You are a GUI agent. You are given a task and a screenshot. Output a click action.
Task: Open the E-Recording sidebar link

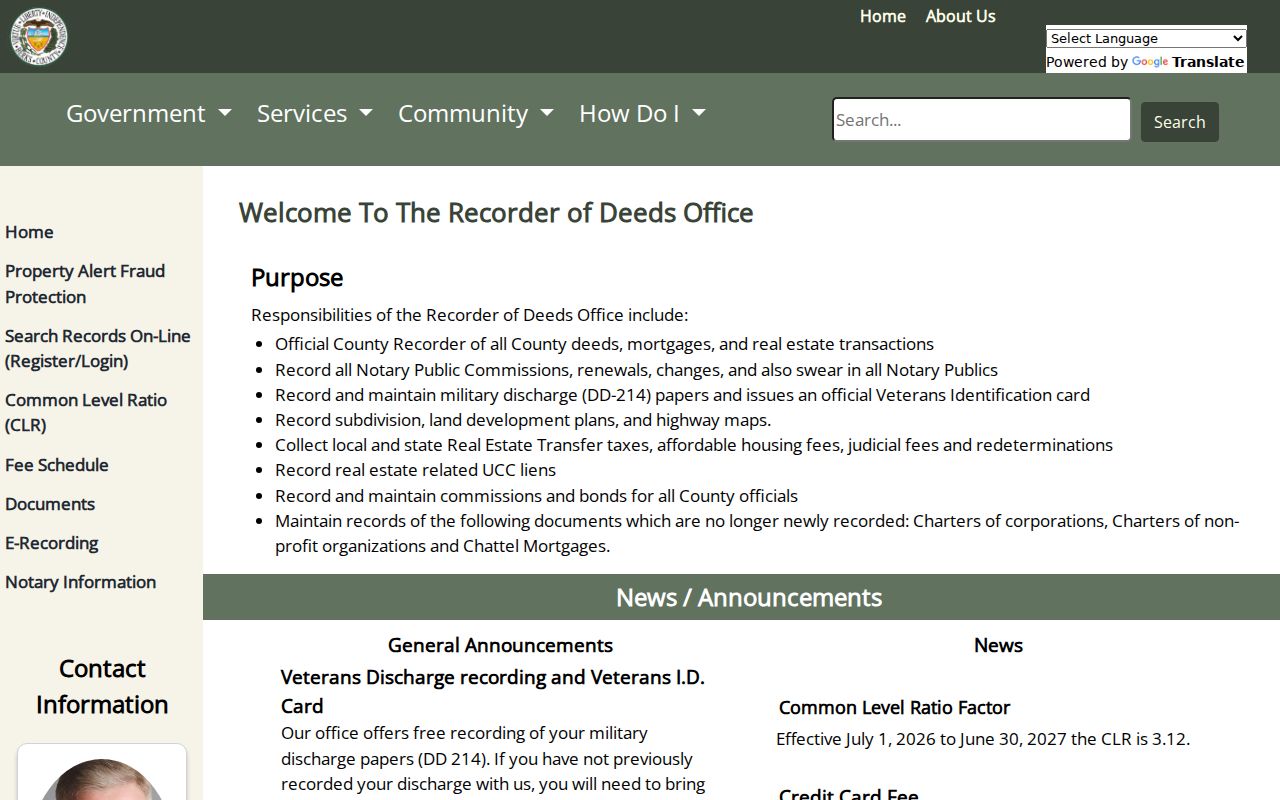pos(52,543)
